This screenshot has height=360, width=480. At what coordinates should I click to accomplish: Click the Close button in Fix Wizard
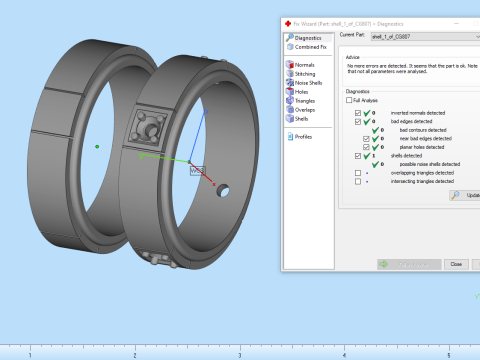click(x=456, y=264)
